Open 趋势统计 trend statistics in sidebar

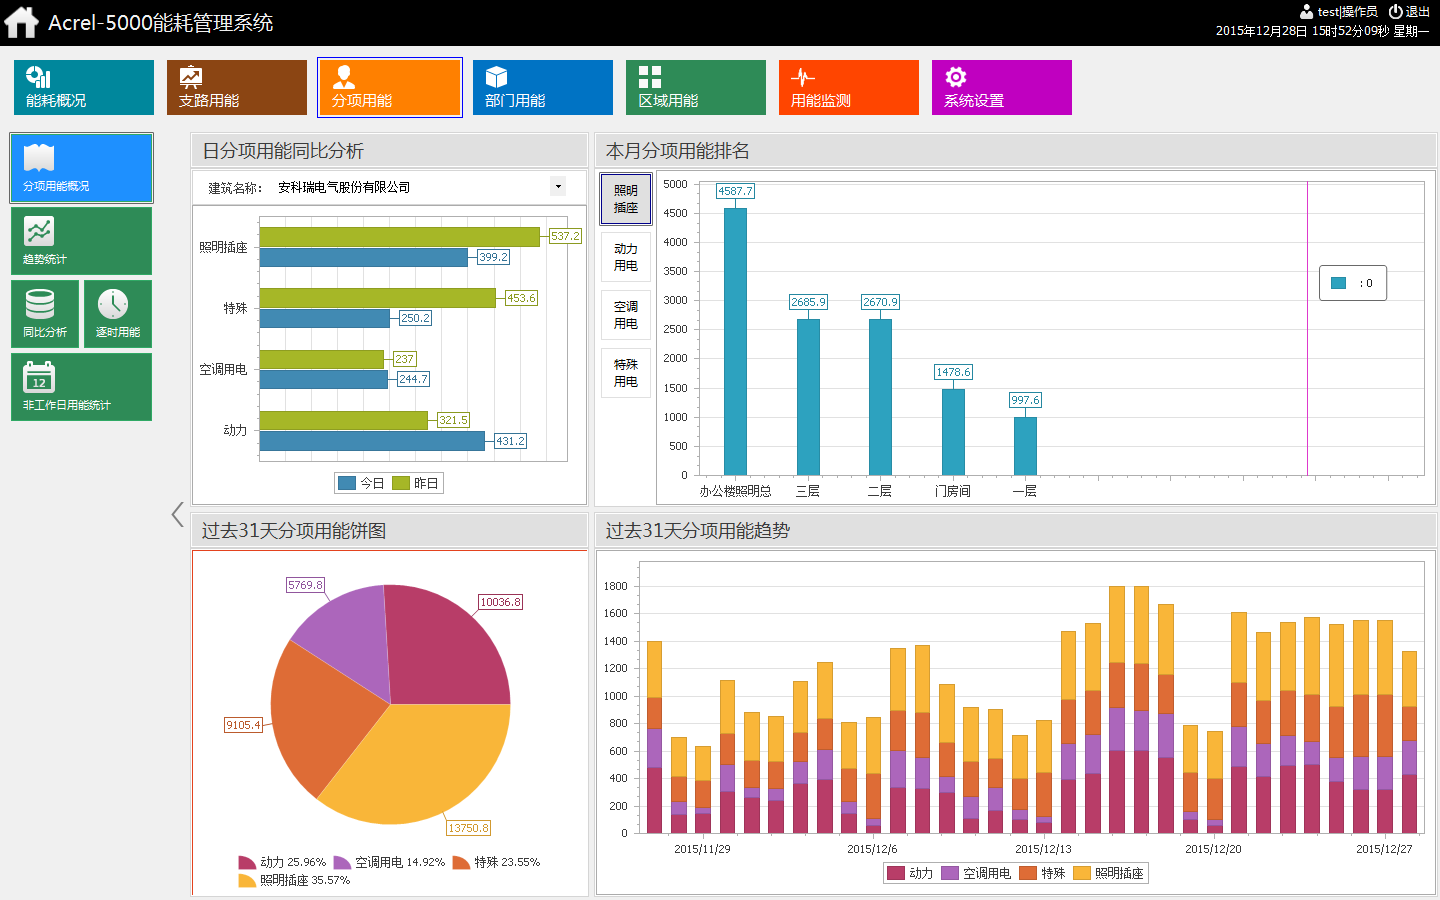coord(81,241)
